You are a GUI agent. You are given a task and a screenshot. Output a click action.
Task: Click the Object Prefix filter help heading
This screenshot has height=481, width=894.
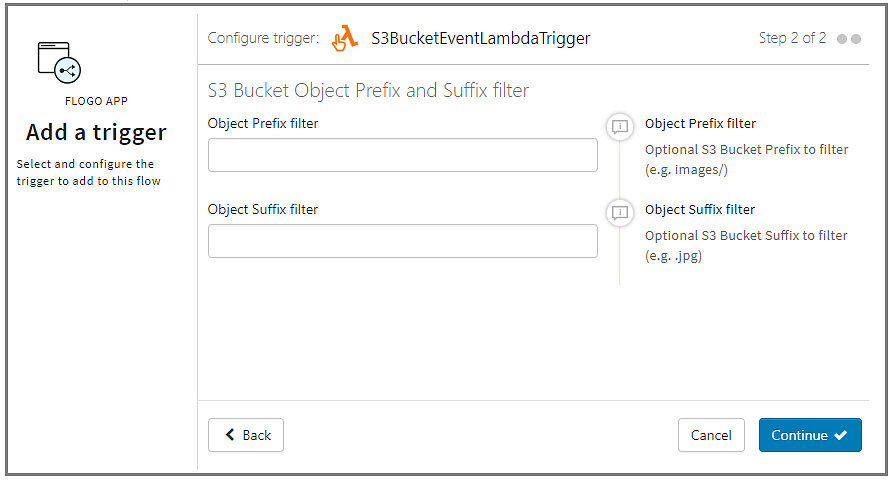tap(700, 124)
